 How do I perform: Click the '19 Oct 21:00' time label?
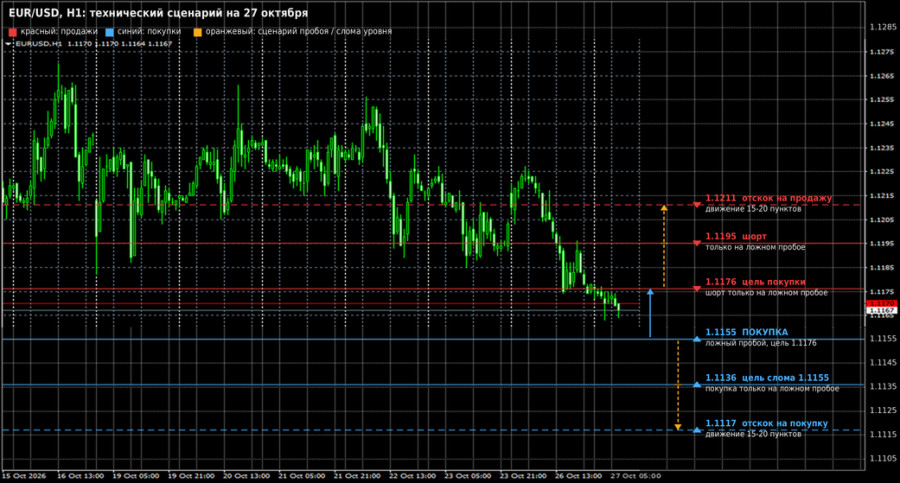(x=191, y=476)
